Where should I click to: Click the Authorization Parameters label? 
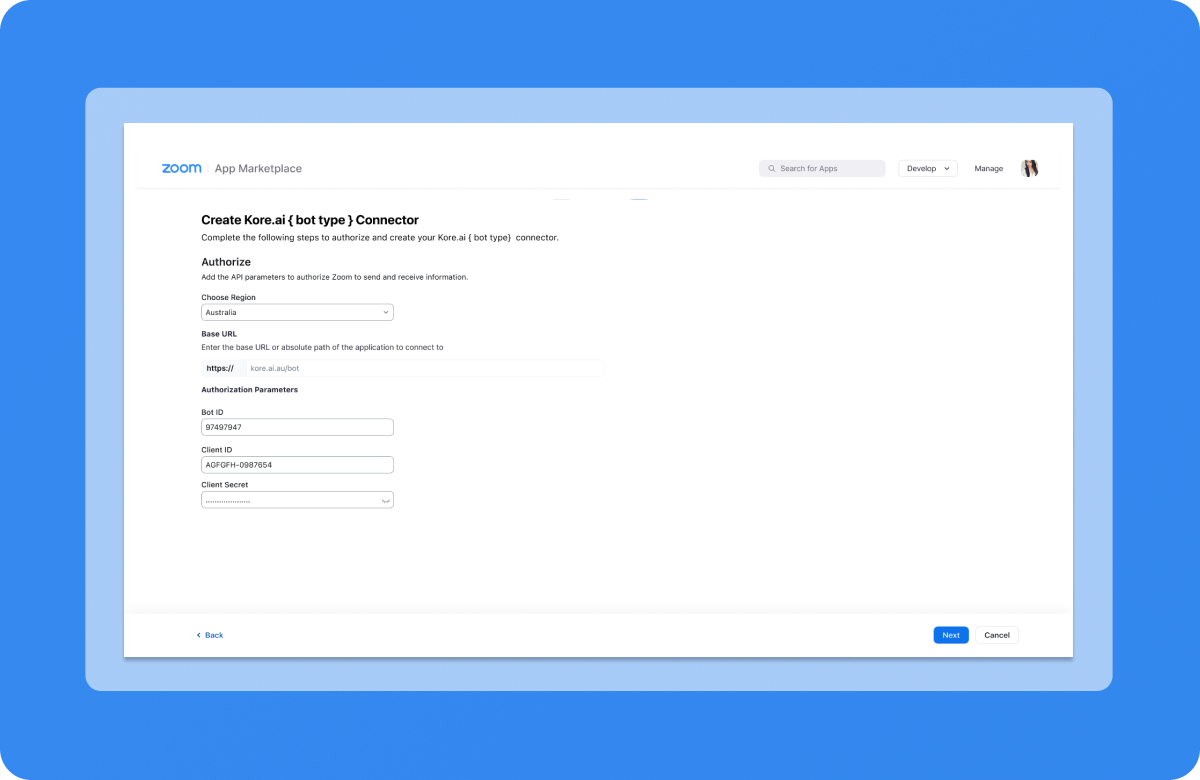point(250,389)
